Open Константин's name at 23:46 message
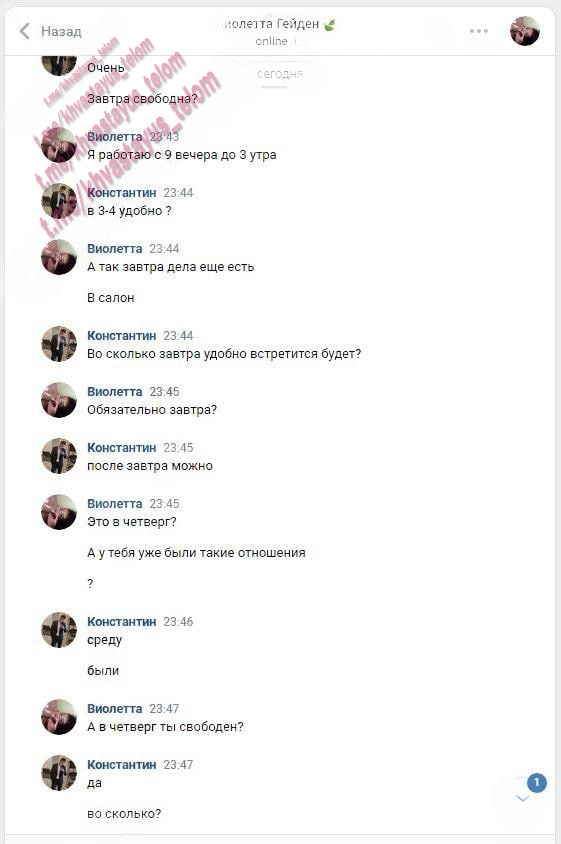This screenshot has height=844, width=561. pyautogui.click(x=122, y=622)
